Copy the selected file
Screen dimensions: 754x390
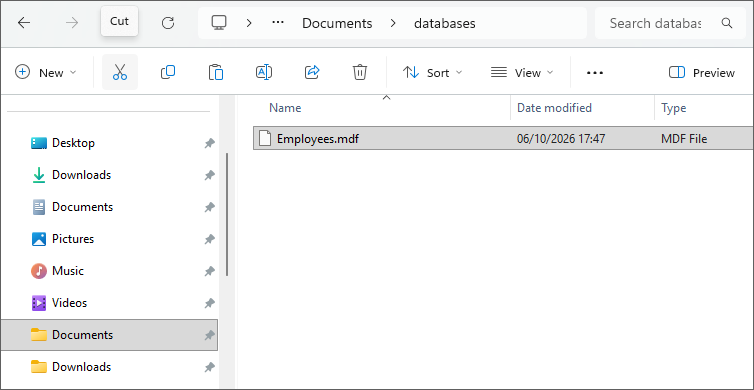(168, 72)
